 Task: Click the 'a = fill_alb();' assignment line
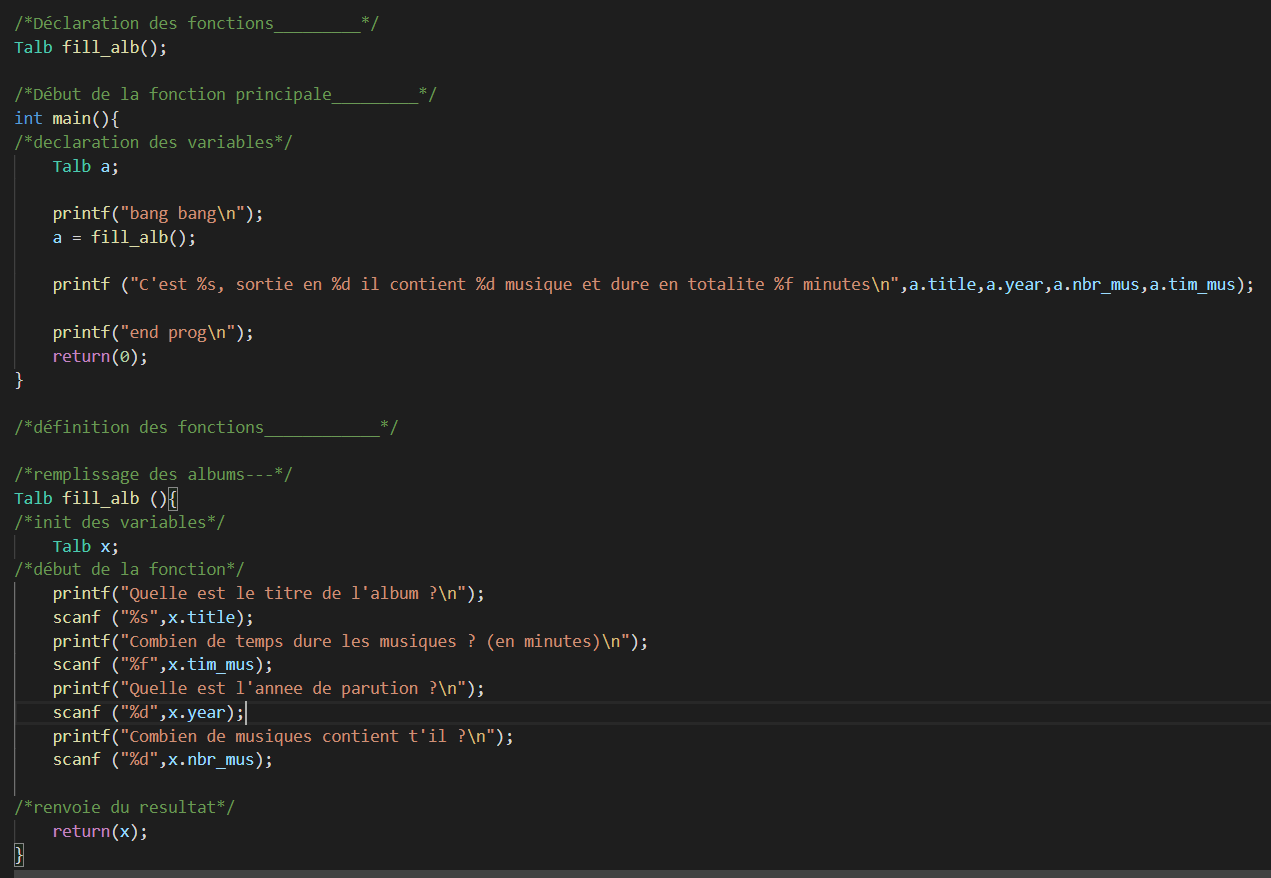[124, 237]
